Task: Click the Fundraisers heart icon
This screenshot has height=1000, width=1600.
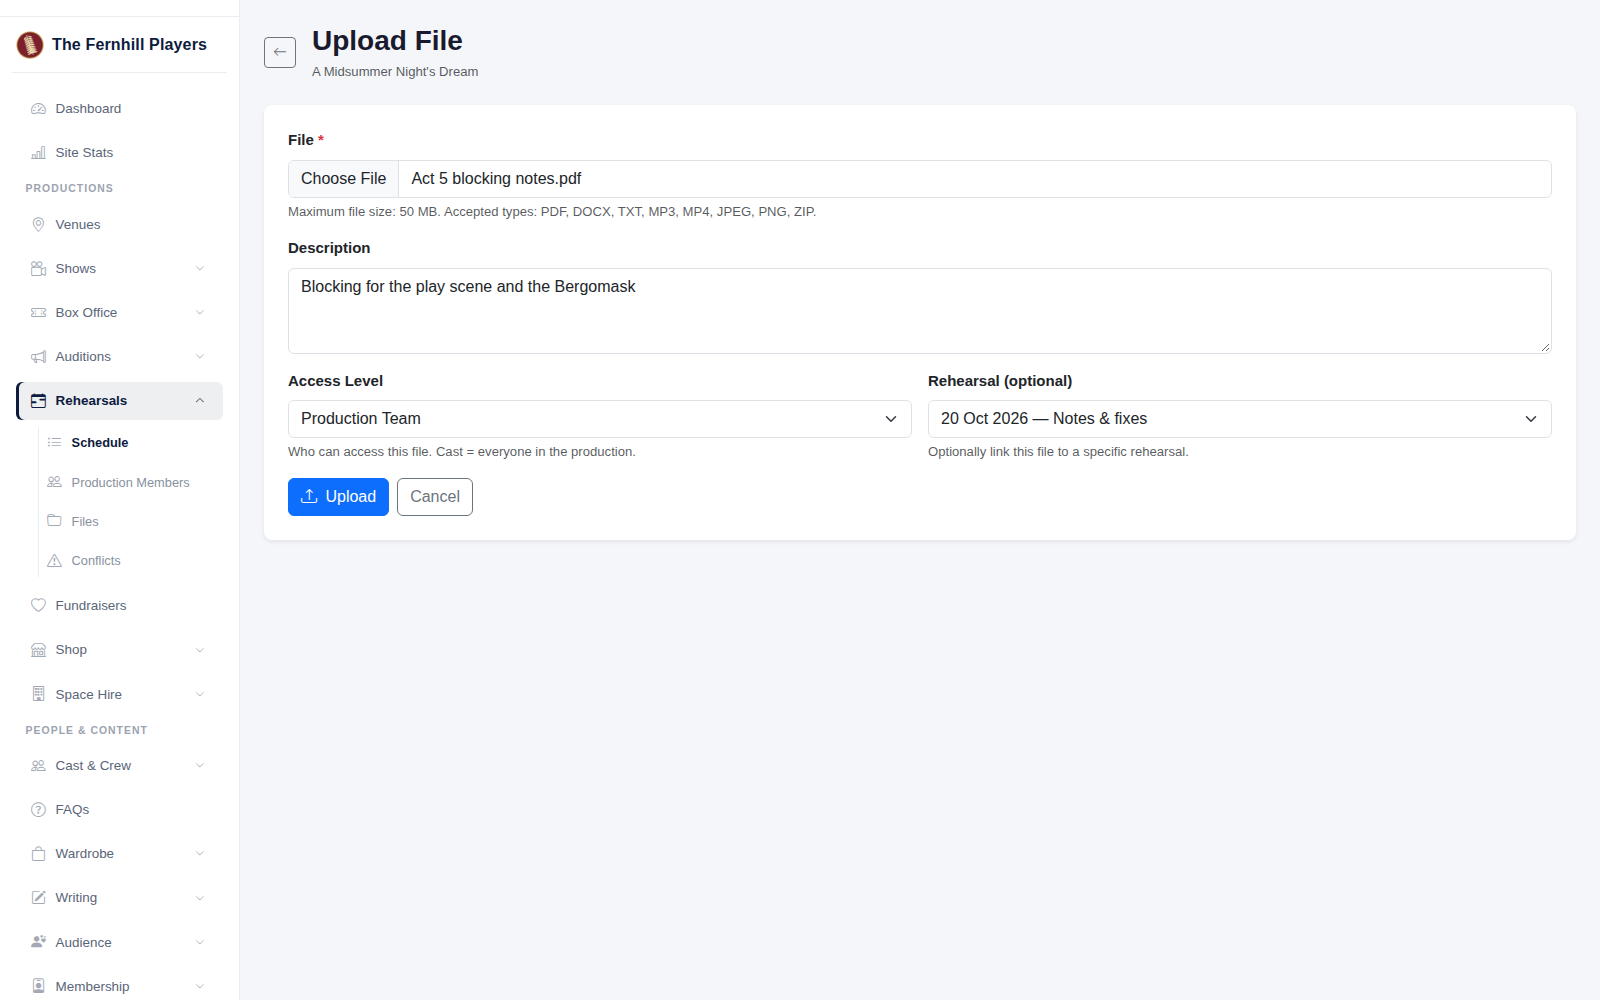Action: tap(38, 606)
